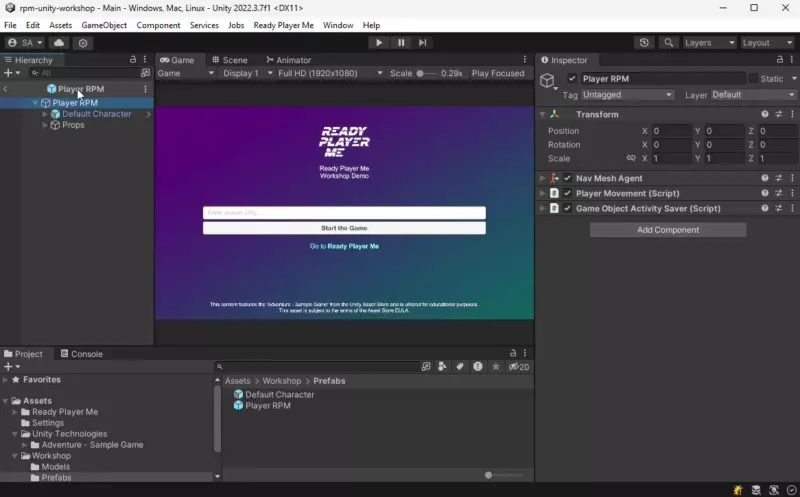Collapse the Transform component foldout
Screen dimensions: 800x497
(542, 114)
